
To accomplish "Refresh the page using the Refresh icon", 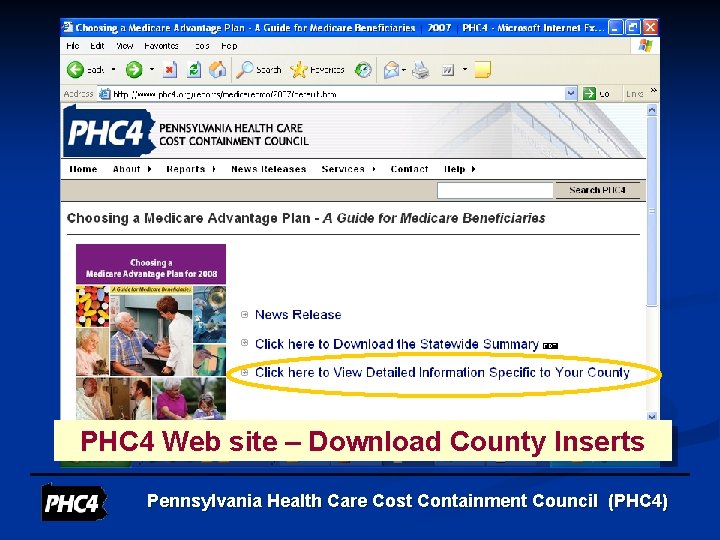I will coord(194,70).
